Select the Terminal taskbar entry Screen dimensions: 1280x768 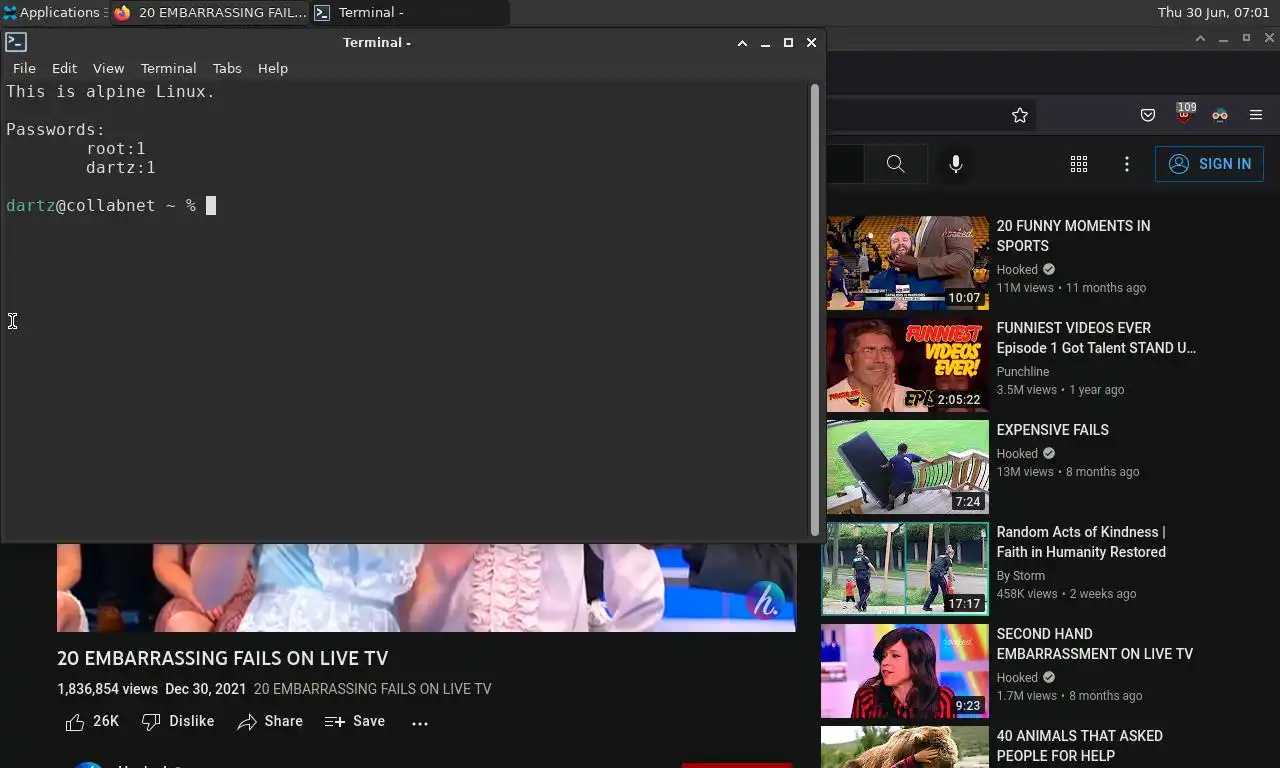(409, 13)
